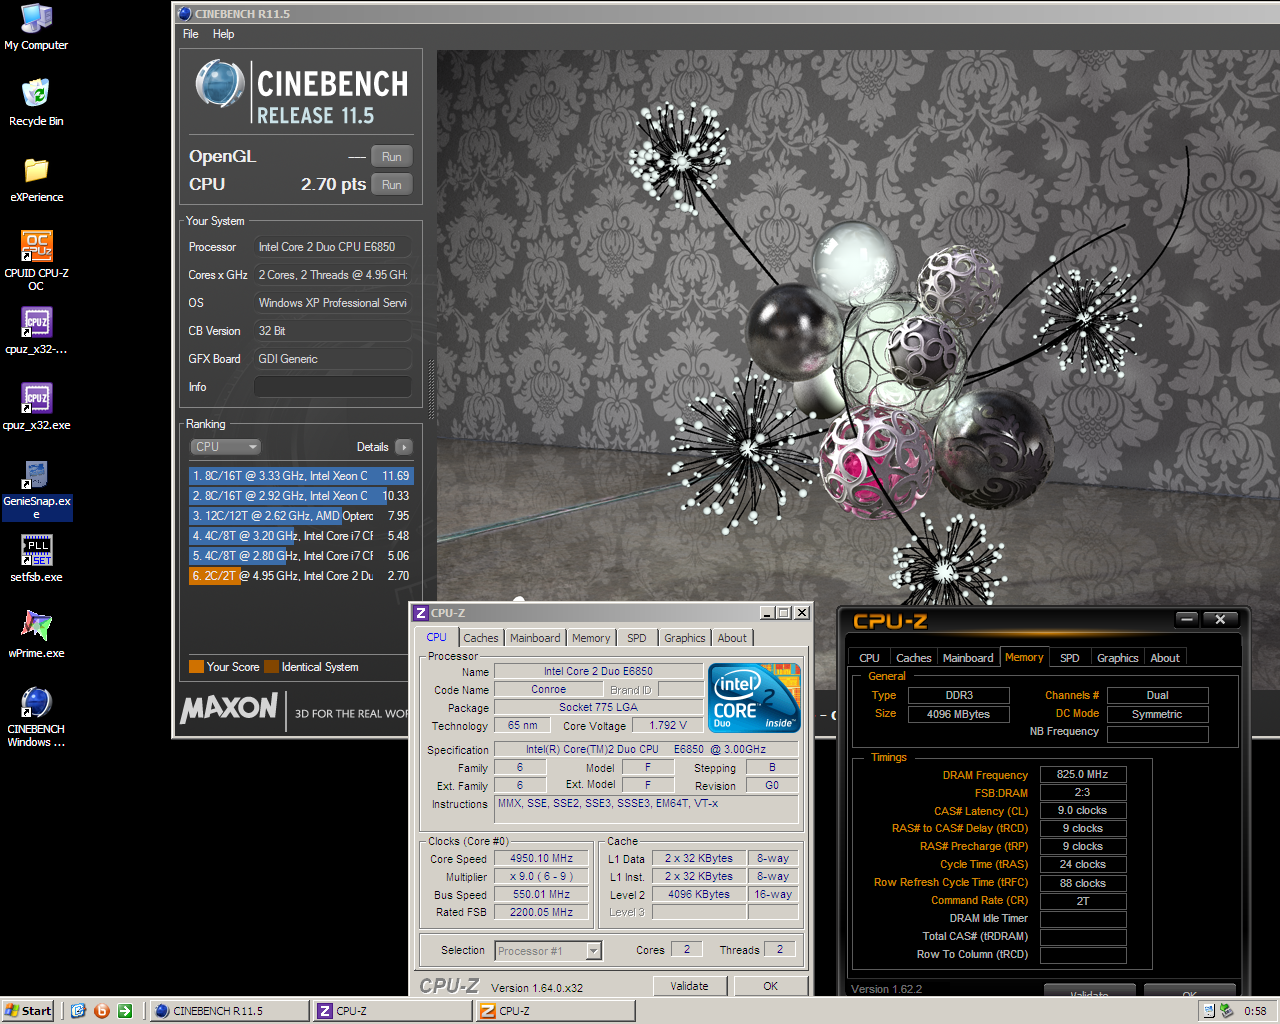1280x1024 pixels.
Task: Open the CINEBENCH Windows desktop shortcut
Action: [36, 717]
